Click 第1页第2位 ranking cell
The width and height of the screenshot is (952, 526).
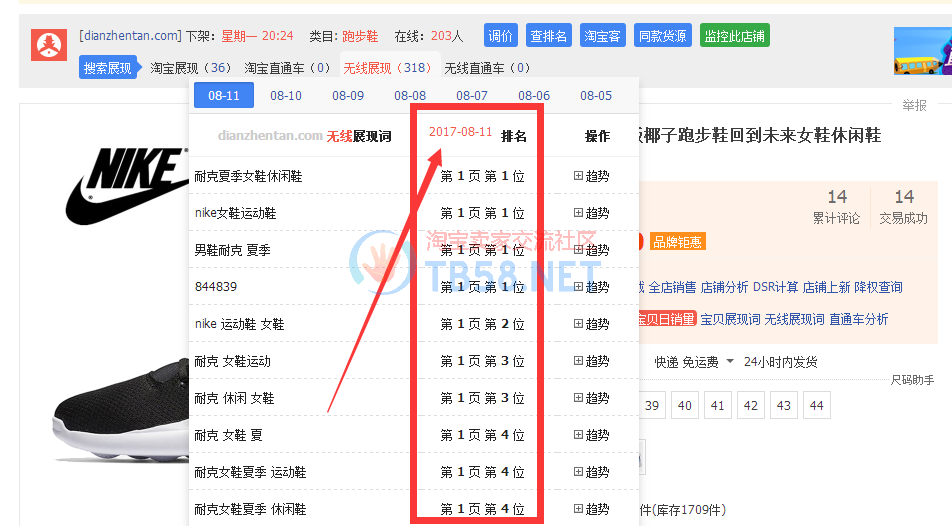[x=483, y=324]
